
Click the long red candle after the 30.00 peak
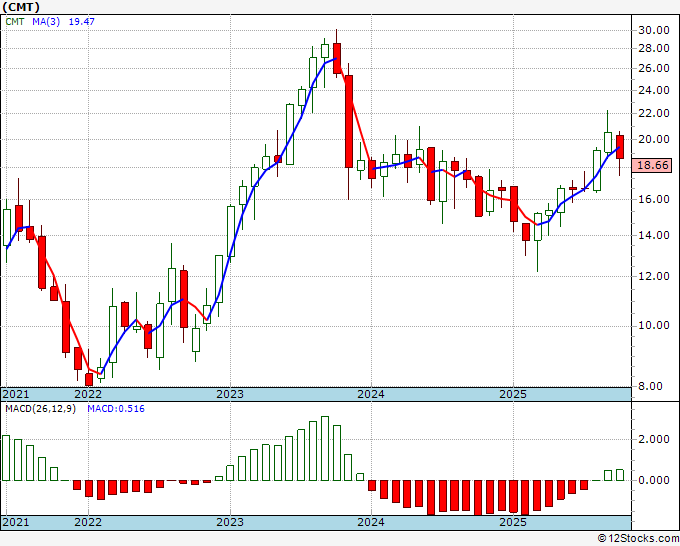click(349, 121)
